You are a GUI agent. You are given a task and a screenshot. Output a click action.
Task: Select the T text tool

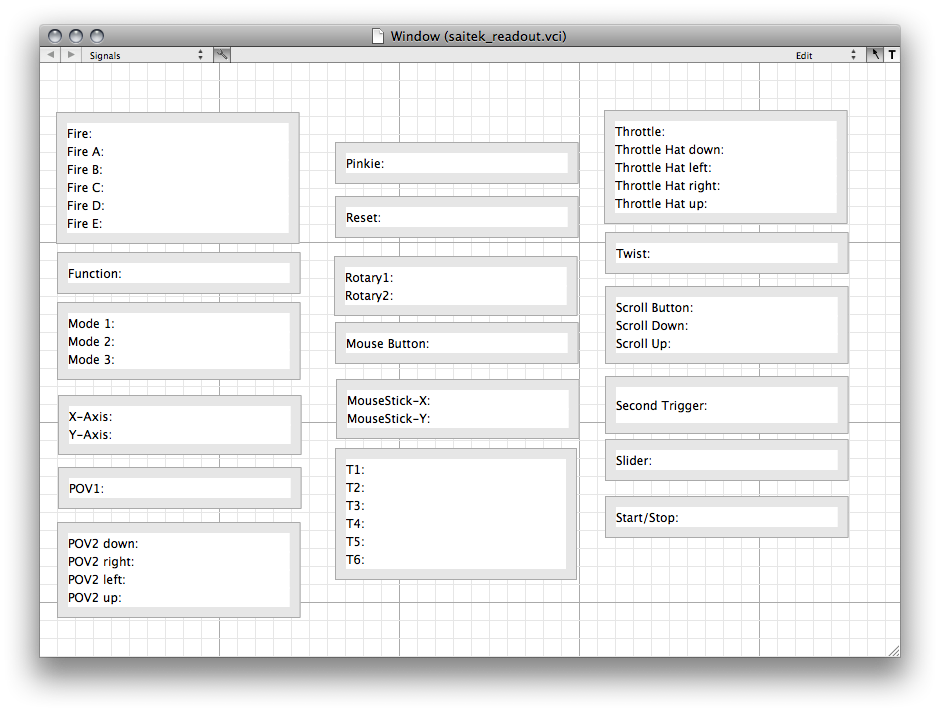(891, 55)
